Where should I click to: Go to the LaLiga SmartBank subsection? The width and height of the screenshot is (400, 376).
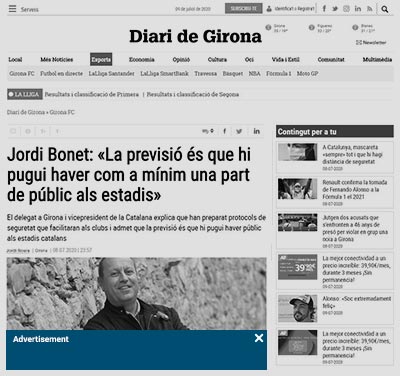(164, 74)
